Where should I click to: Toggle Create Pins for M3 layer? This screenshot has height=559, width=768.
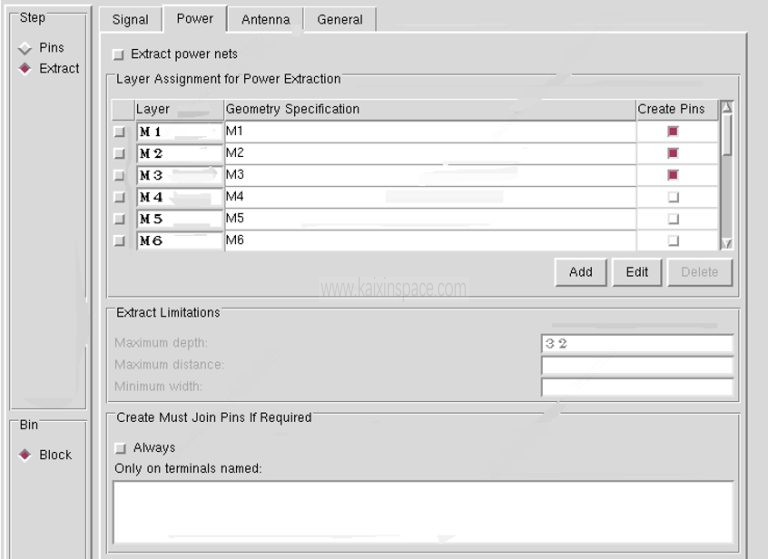[x=673, y=175]
